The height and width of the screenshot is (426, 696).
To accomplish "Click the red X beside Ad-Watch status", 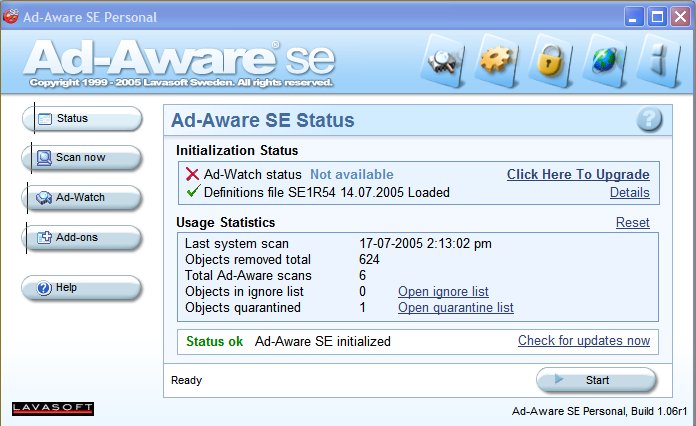I will click(x=192, y=174).
